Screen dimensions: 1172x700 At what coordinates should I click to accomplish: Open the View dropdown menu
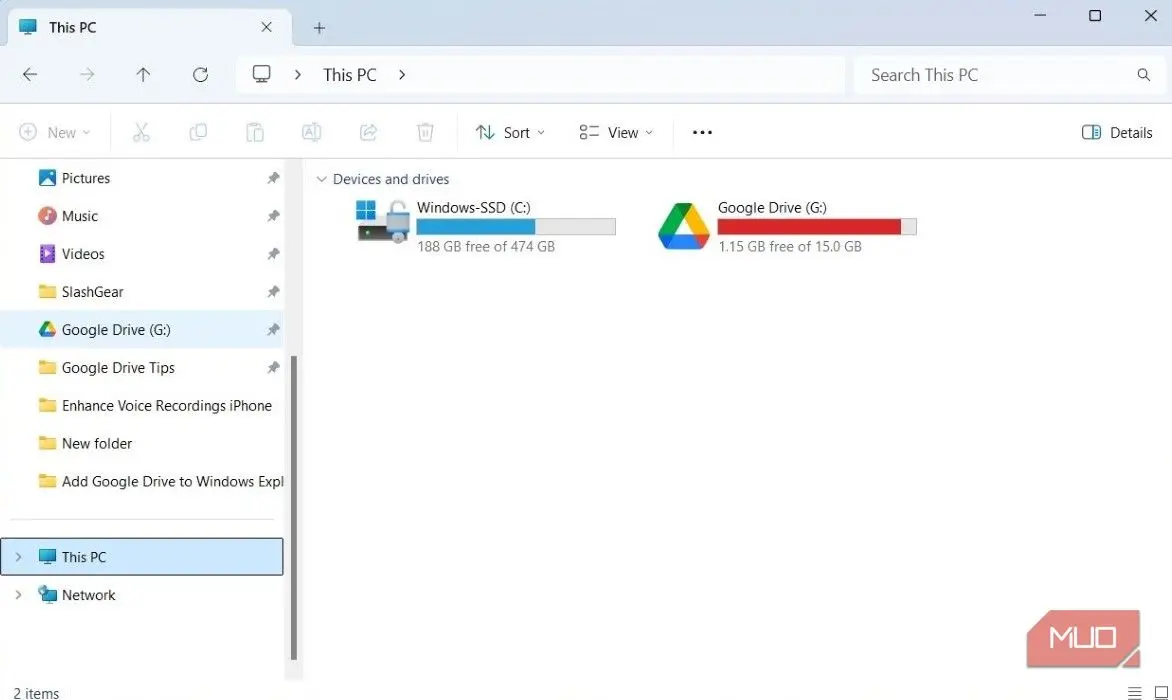pyautogui.click(x=616, y=132)
